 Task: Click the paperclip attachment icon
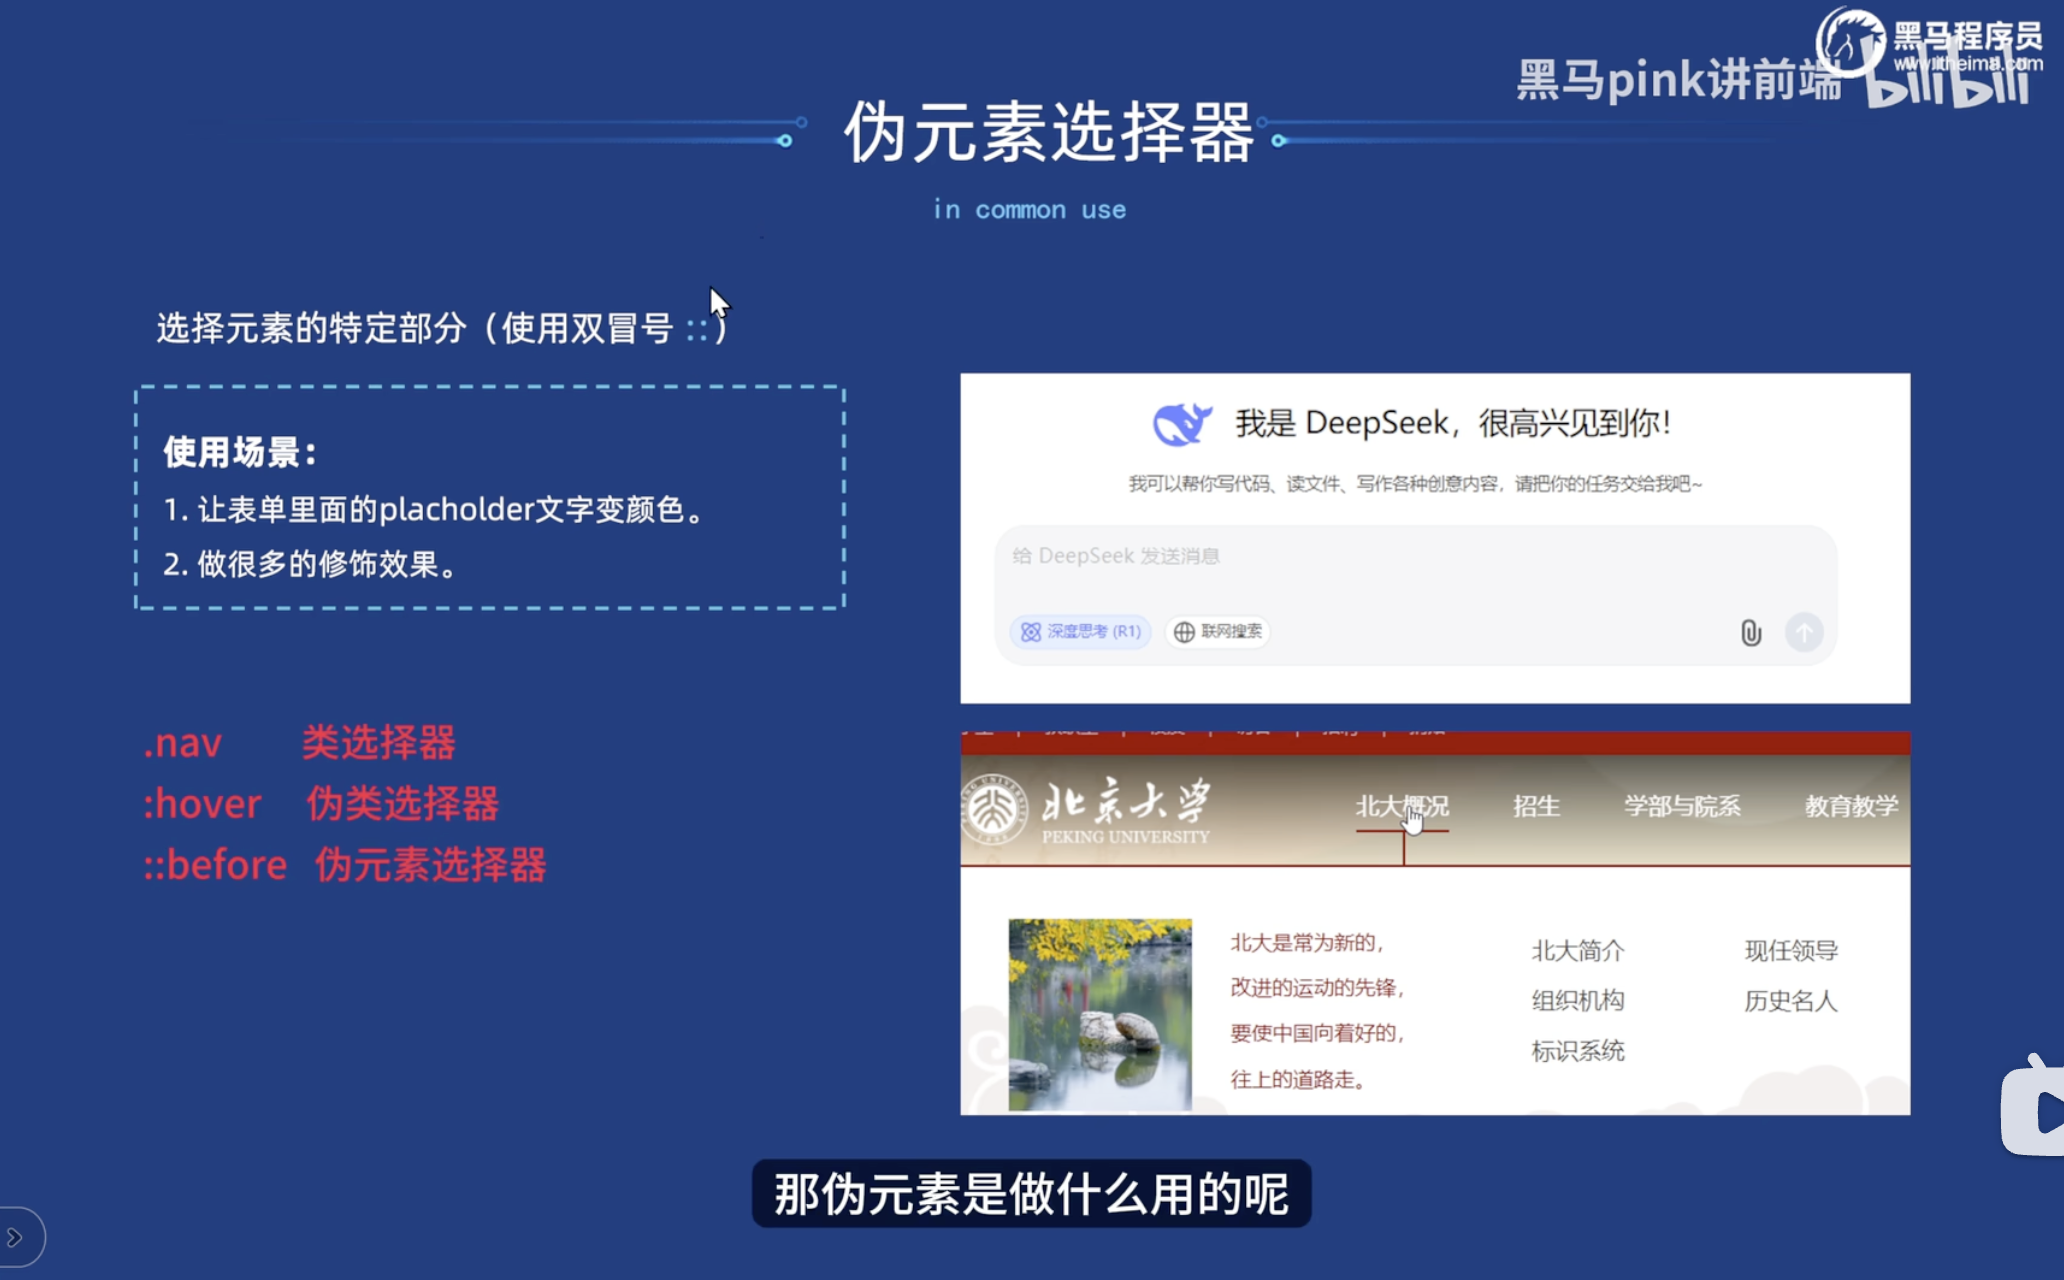click(1750, 632)
